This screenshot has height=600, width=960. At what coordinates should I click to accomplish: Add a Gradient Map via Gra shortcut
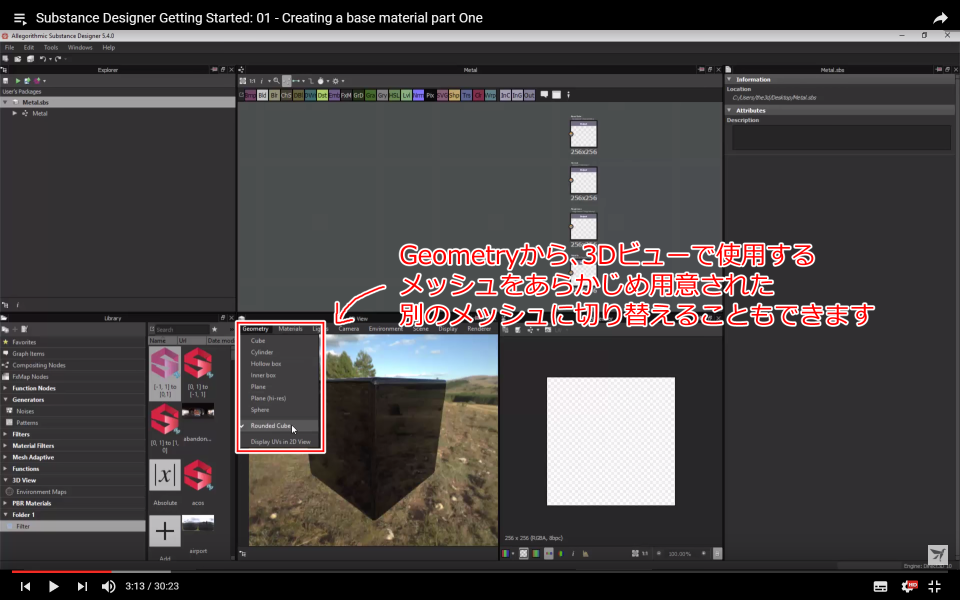[x=370, y=96]
